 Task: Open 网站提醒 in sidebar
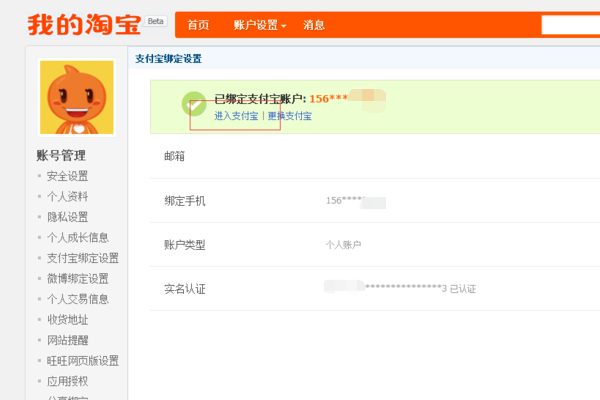pos(67,340)
